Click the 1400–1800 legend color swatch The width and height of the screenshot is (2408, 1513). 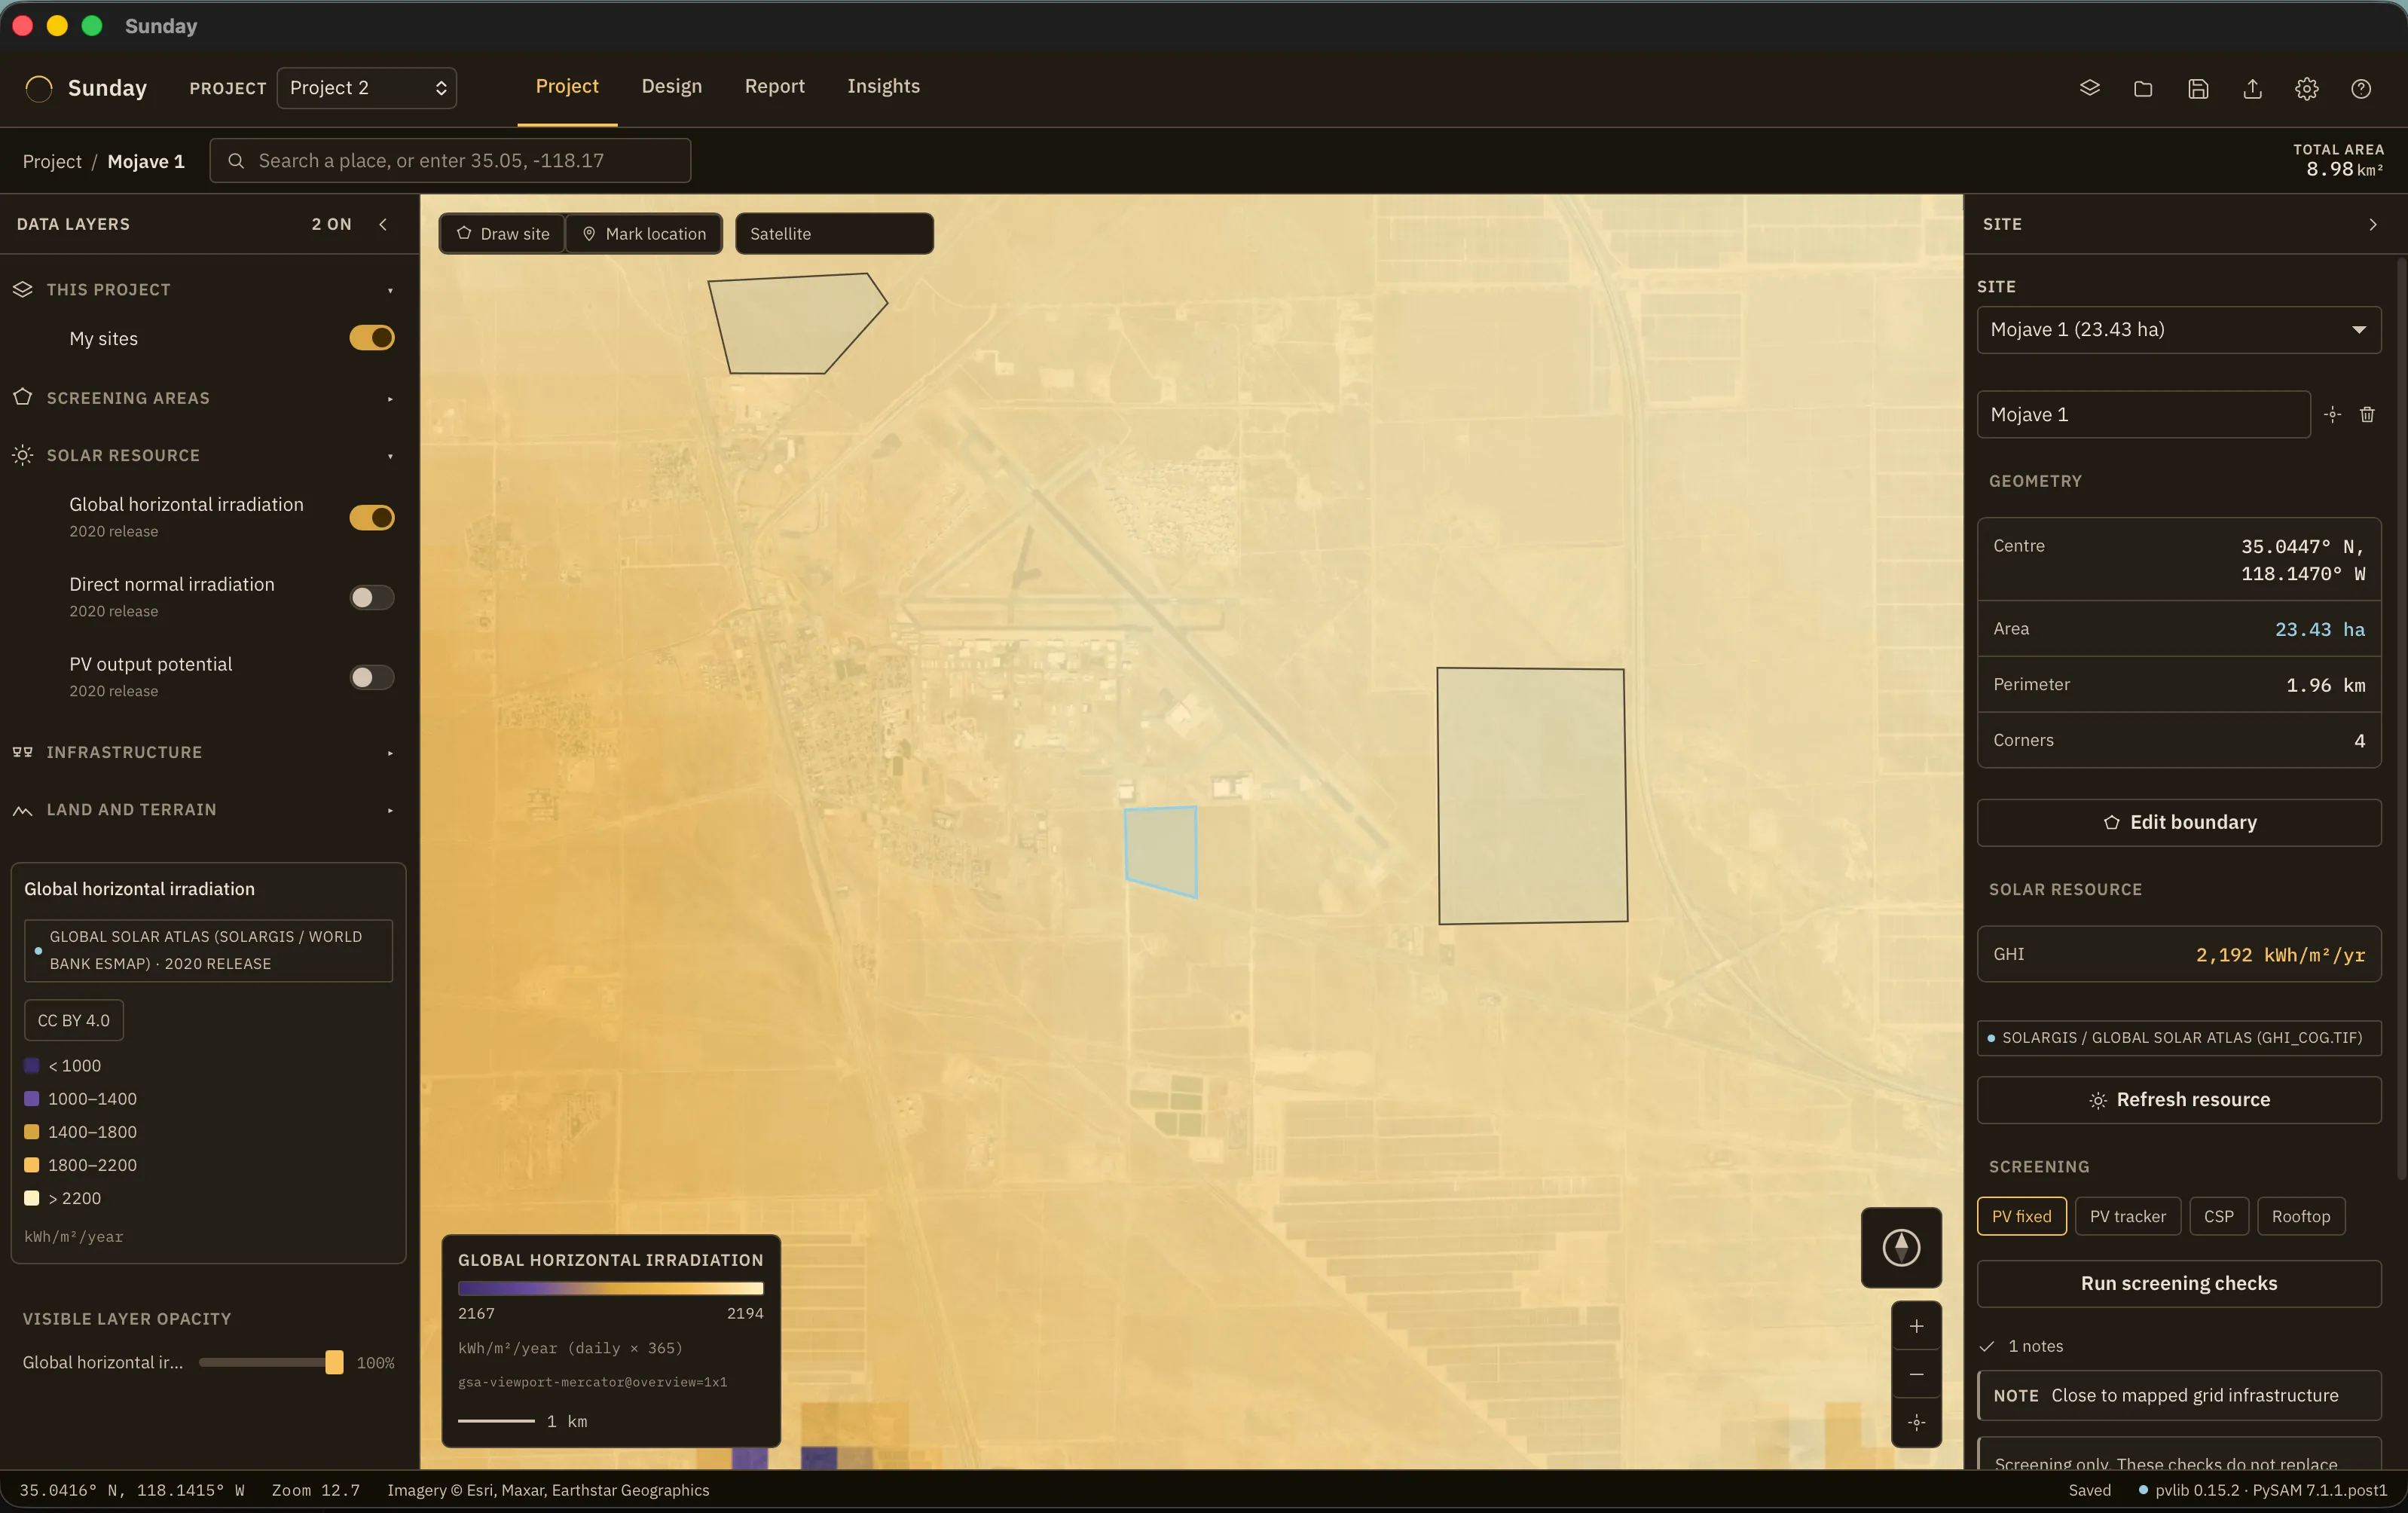31,1131
